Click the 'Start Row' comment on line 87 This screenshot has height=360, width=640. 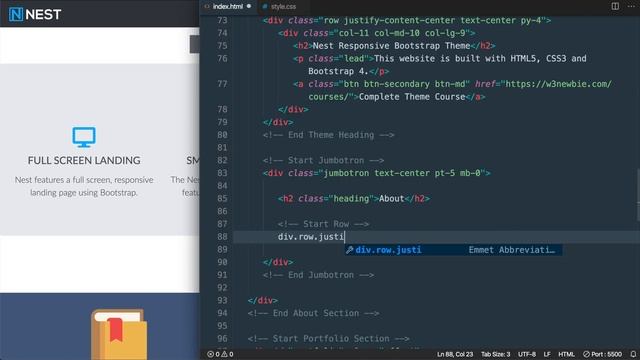(323, 224)
